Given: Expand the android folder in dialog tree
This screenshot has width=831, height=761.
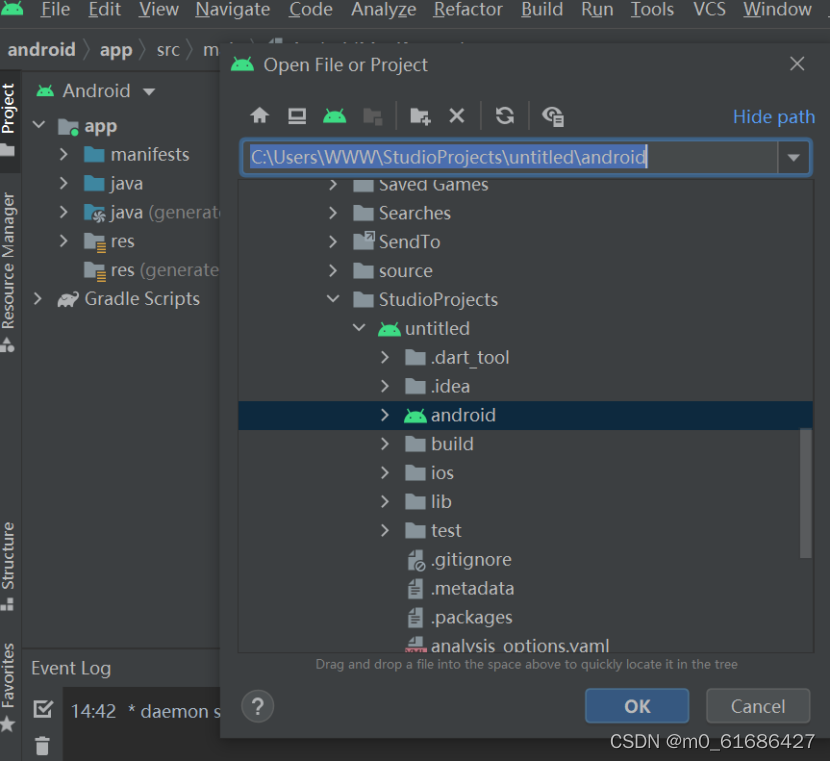Looking at the screenshot, I should point(385,415).
